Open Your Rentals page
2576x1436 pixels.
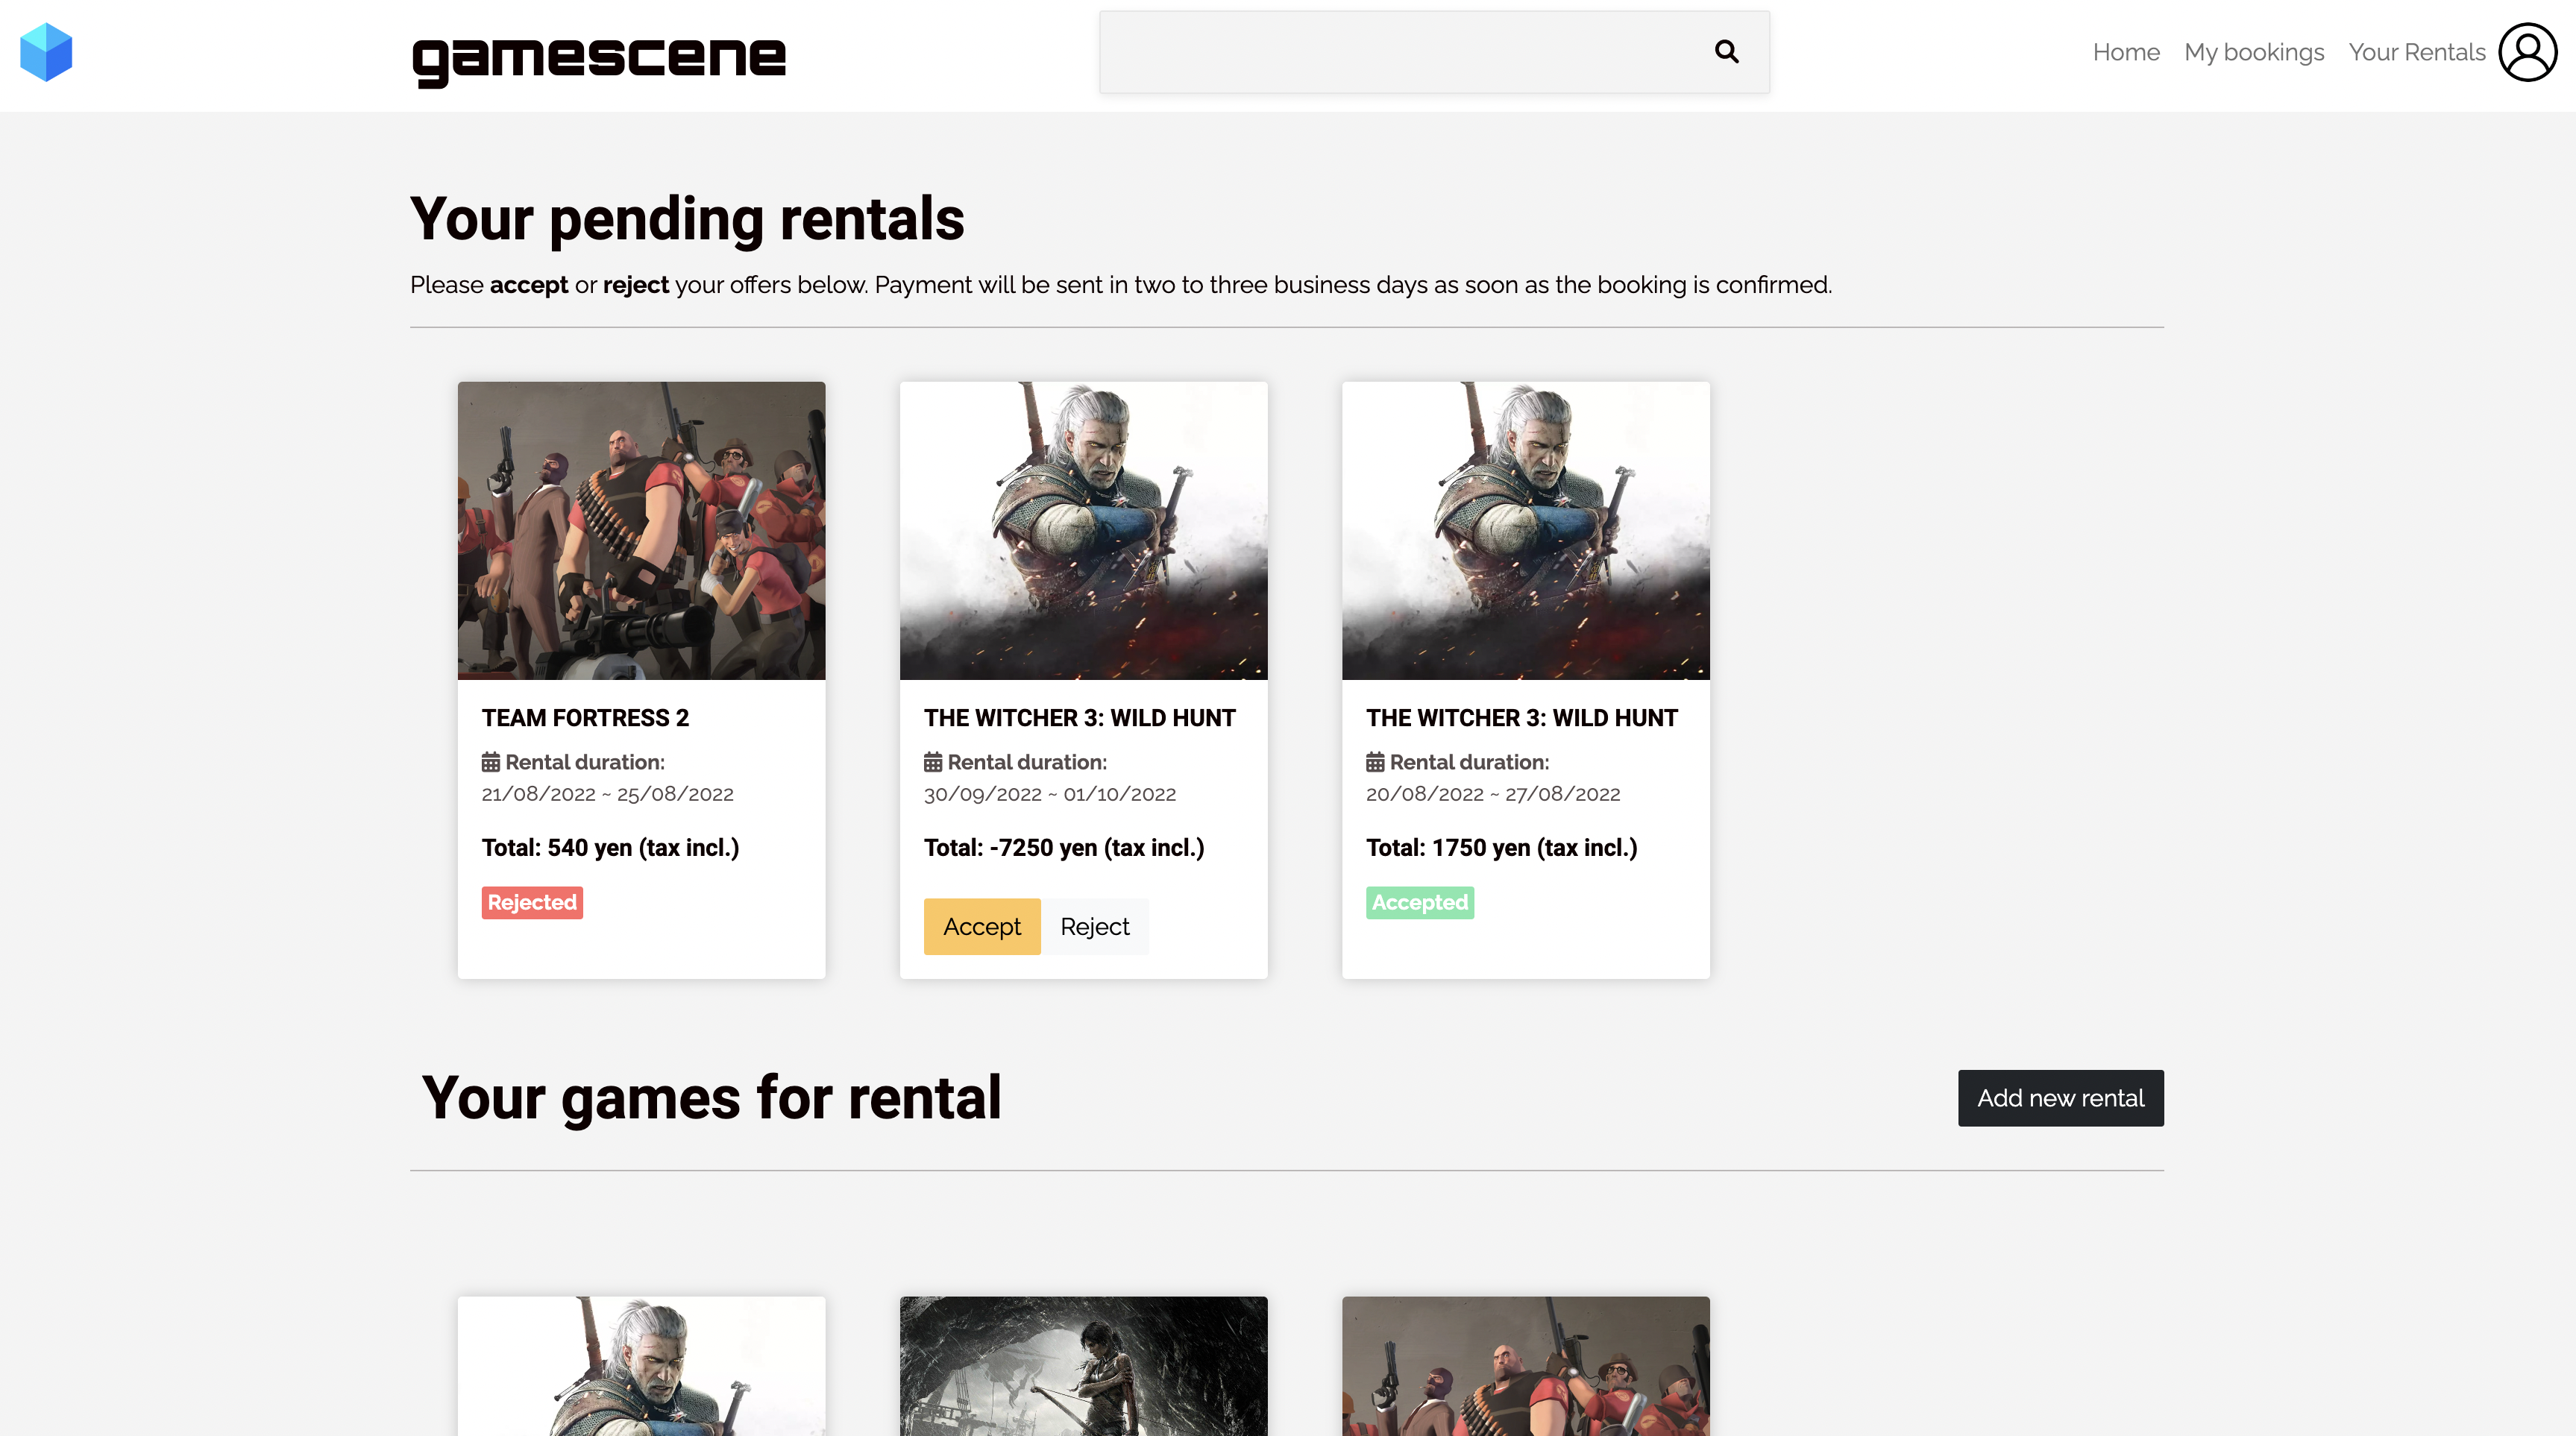(x=2417, y=52)
